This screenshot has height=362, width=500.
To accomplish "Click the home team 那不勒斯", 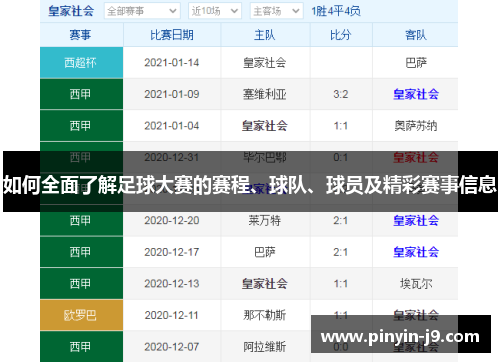I will [265, 315].
